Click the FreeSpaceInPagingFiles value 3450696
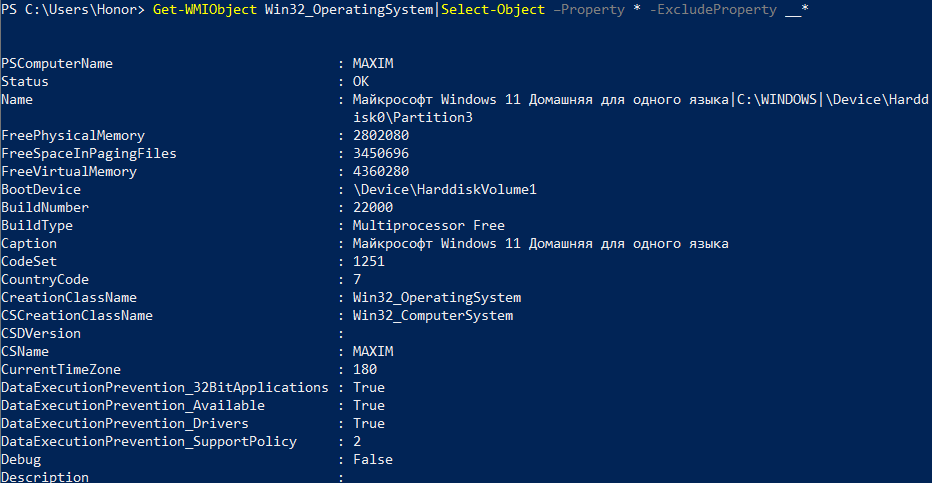This screenshot has width=932, height=483. click(x=381, y=153)
